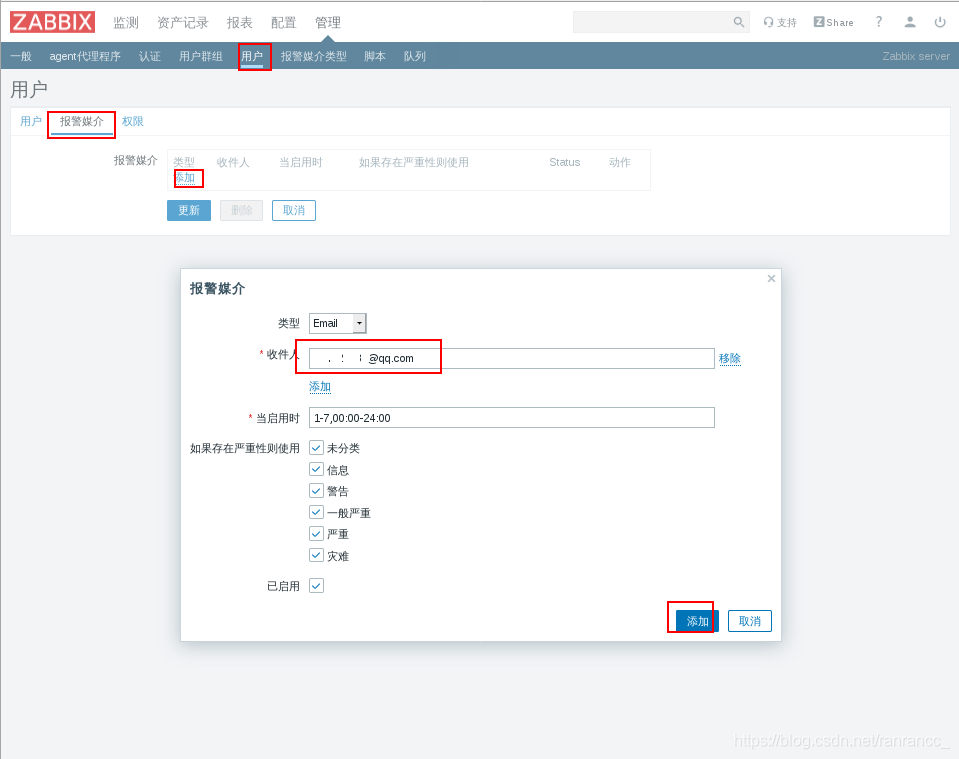Toggle the 警告 severity checkbox
Image resolution: width=959 pixels, height=759 pixels.
click(x=316, y=491)
